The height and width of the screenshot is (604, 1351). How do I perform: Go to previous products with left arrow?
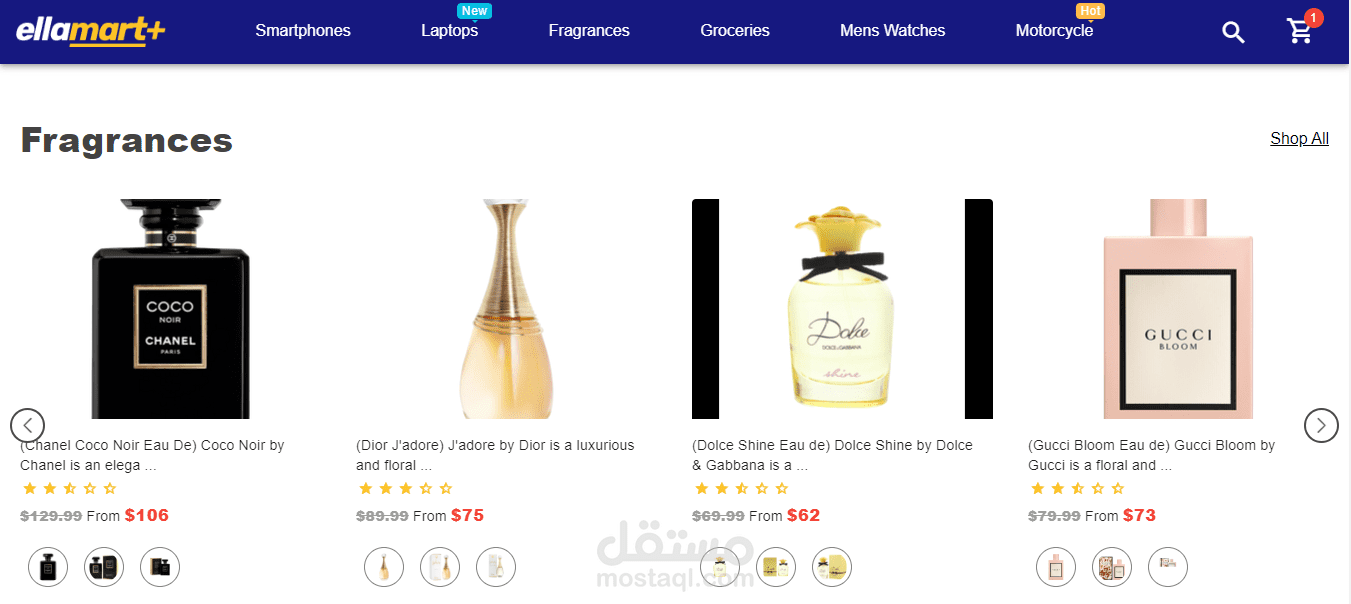pos(28,426)
